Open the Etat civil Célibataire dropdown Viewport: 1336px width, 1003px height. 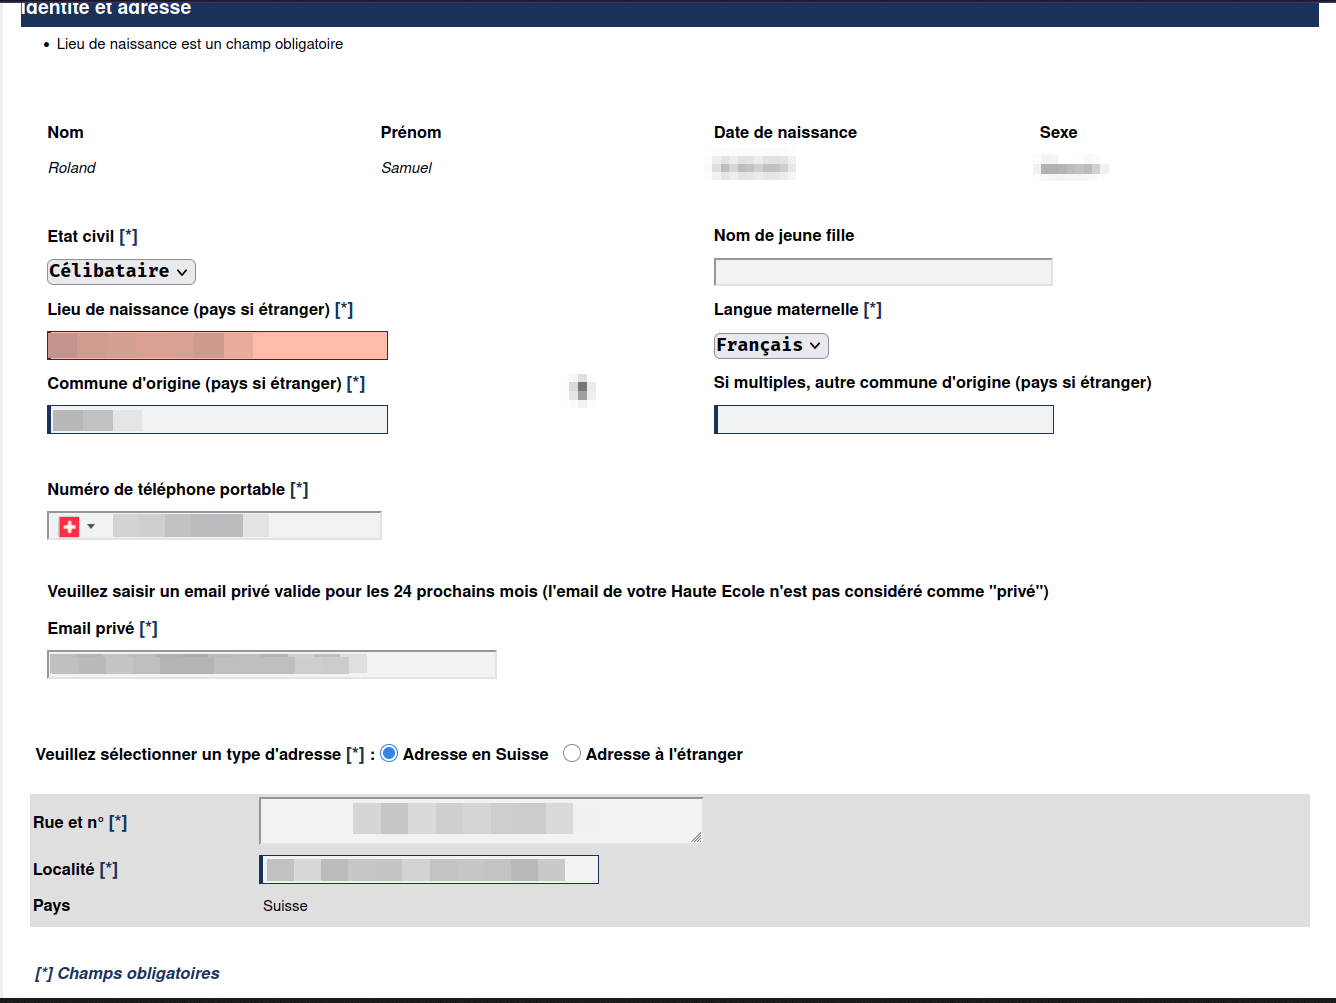(121, 271)
